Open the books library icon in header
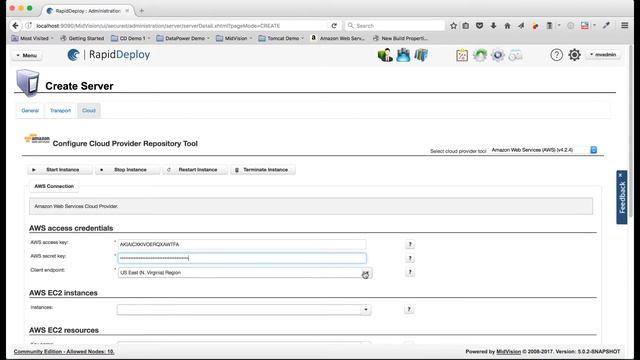 421,55
